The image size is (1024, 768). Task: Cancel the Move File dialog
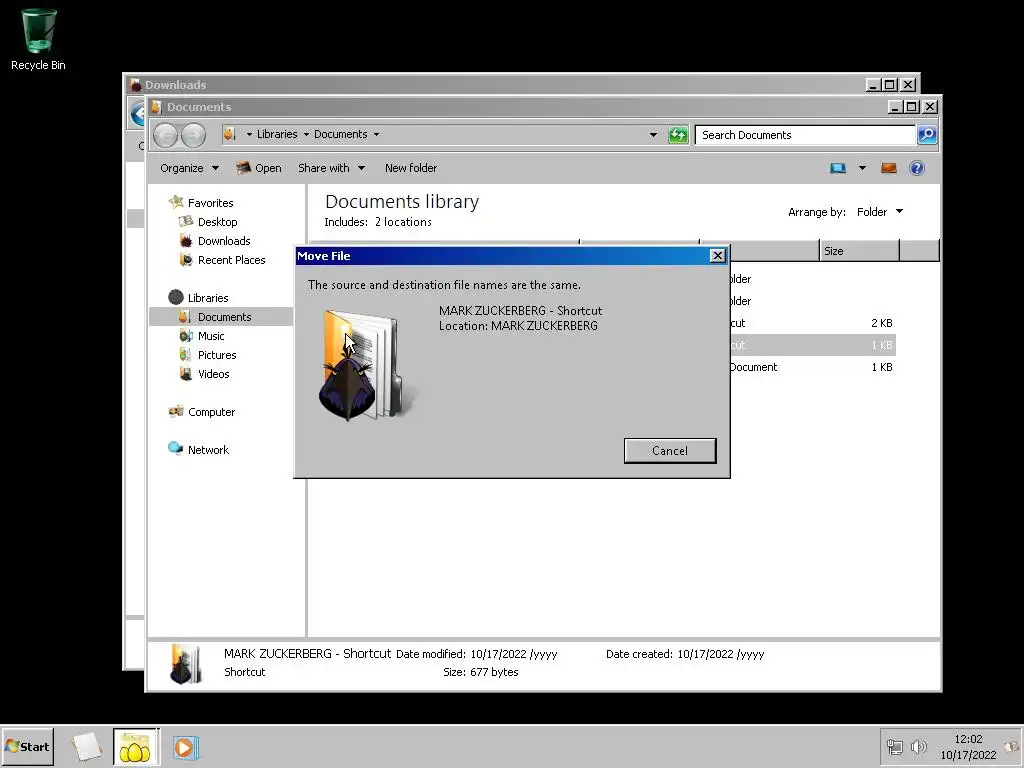(x=669, y=451)
